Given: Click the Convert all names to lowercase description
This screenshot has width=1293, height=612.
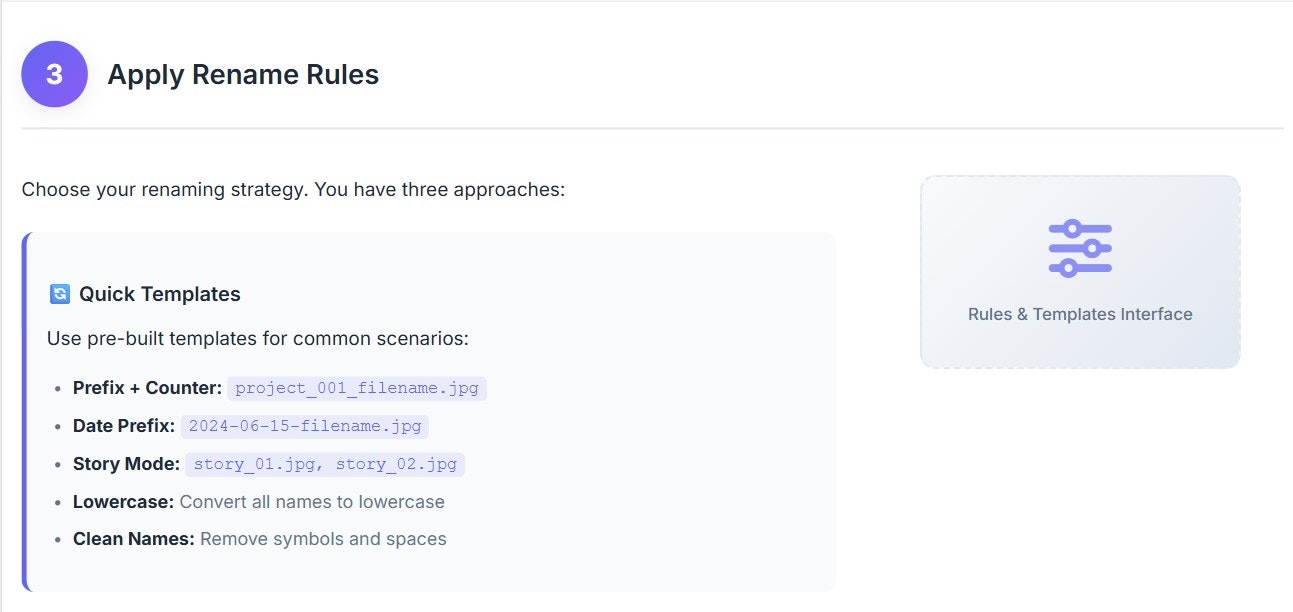Looking at the screenshot, I should pyautogui.click(x=312, y=502).
